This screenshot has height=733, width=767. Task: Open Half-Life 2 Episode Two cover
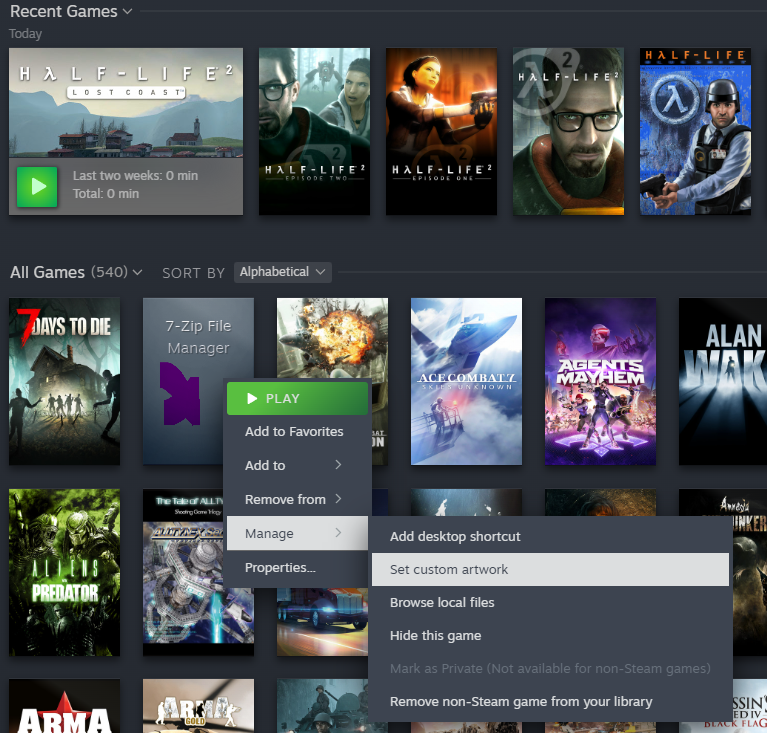click(x=314, y=131)
